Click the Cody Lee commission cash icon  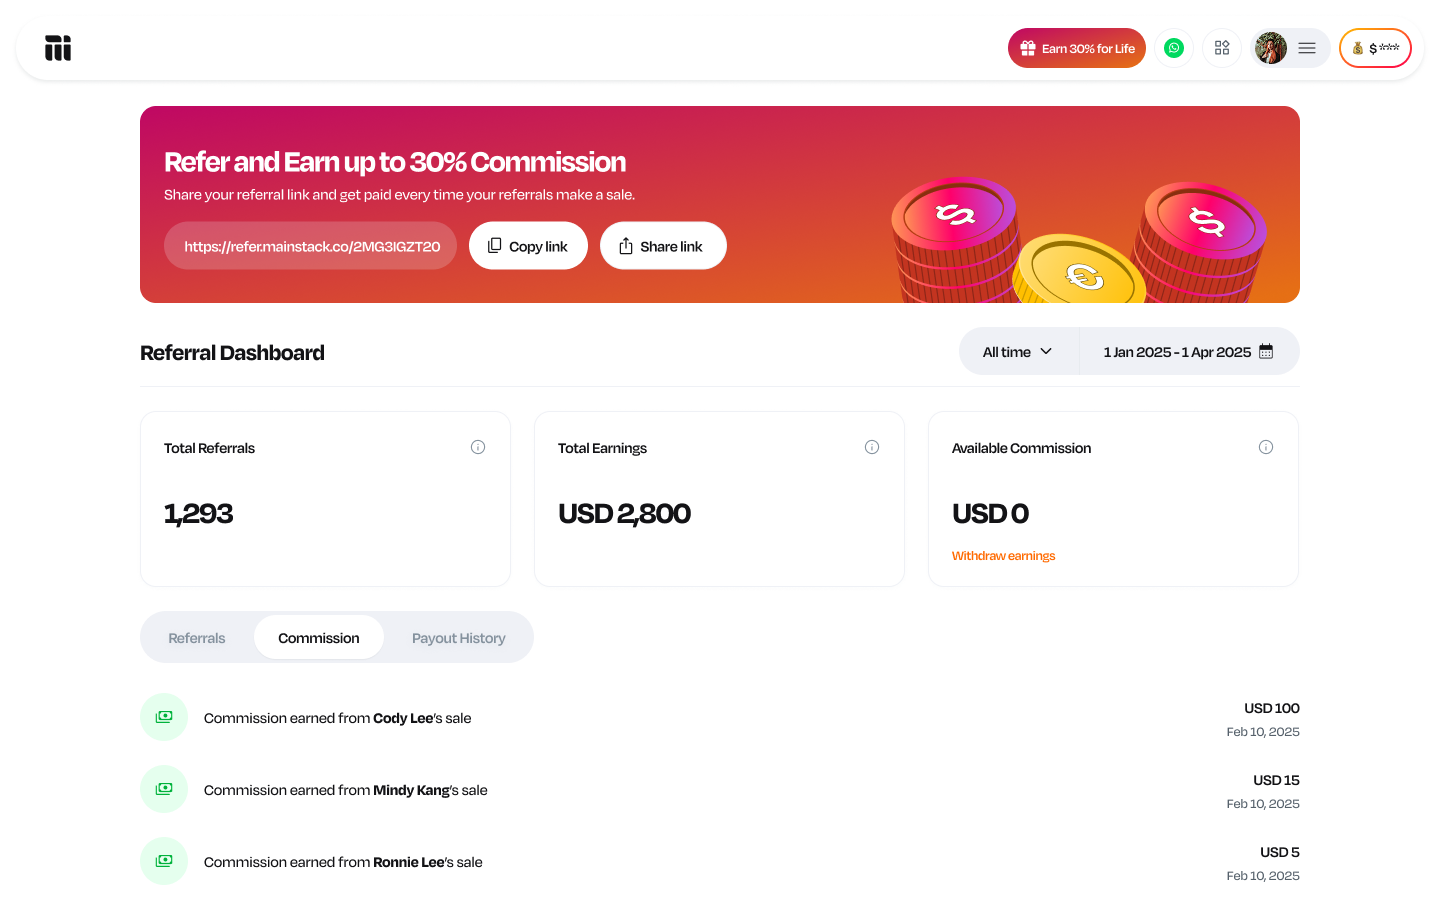coord(164,717)
